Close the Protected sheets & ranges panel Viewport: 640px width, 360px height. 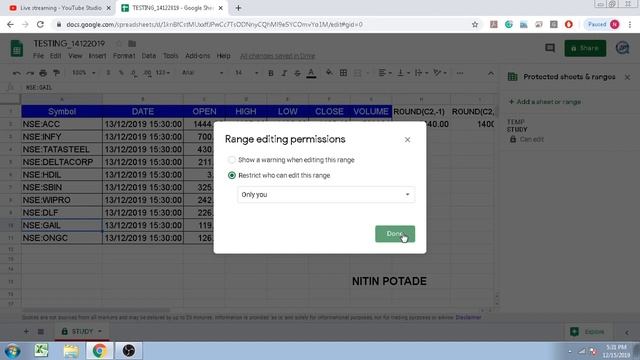[627, 77]
